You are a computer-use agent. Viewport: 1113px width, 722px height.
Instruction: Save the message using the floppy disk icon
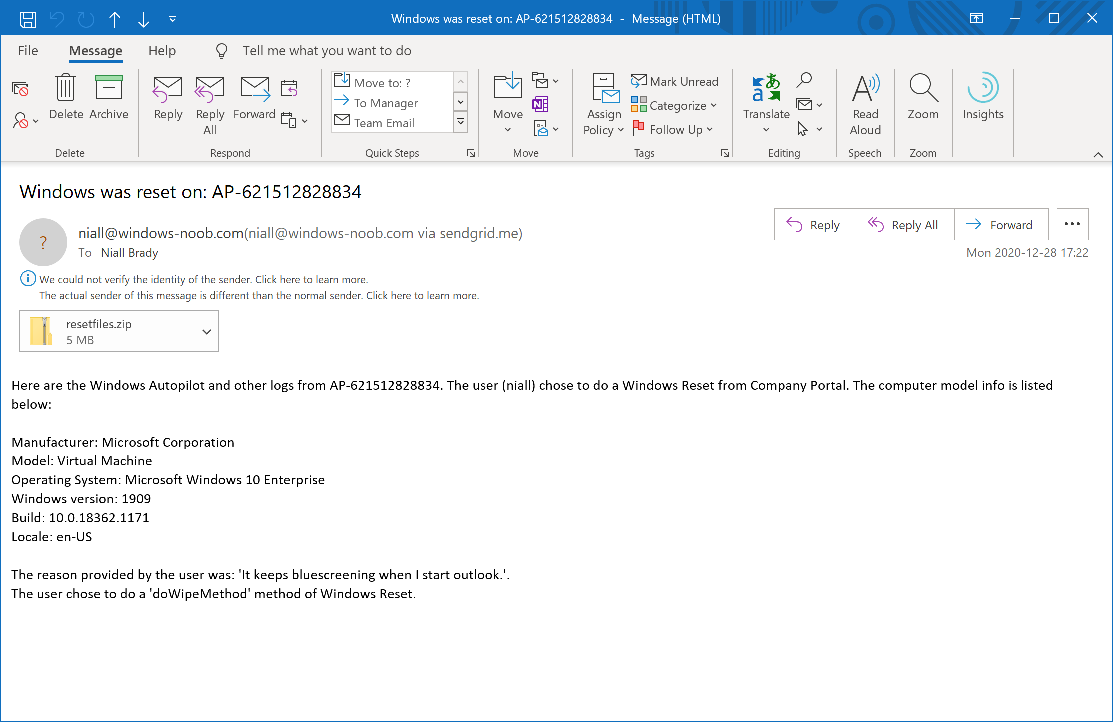point(28,19)
